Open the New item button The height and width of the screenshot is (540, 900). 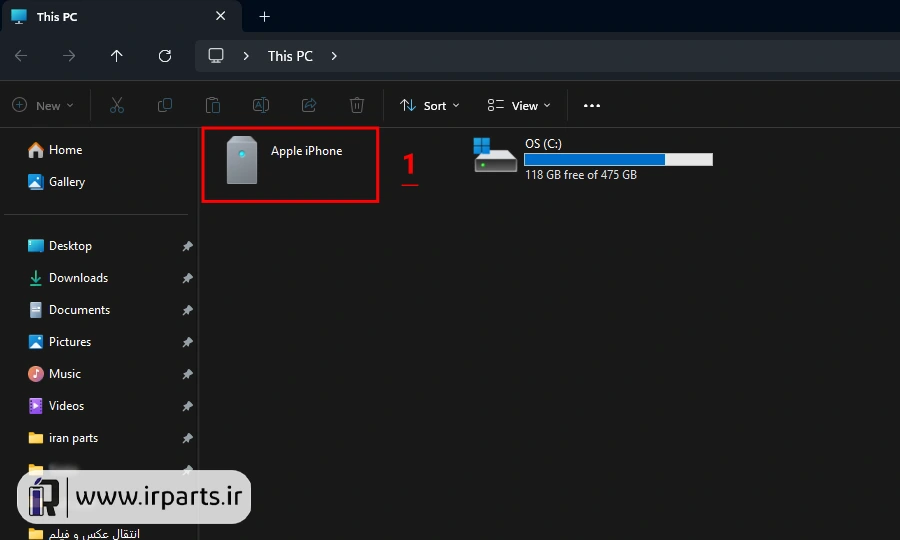pyautogui.click(x=43, y=106)
